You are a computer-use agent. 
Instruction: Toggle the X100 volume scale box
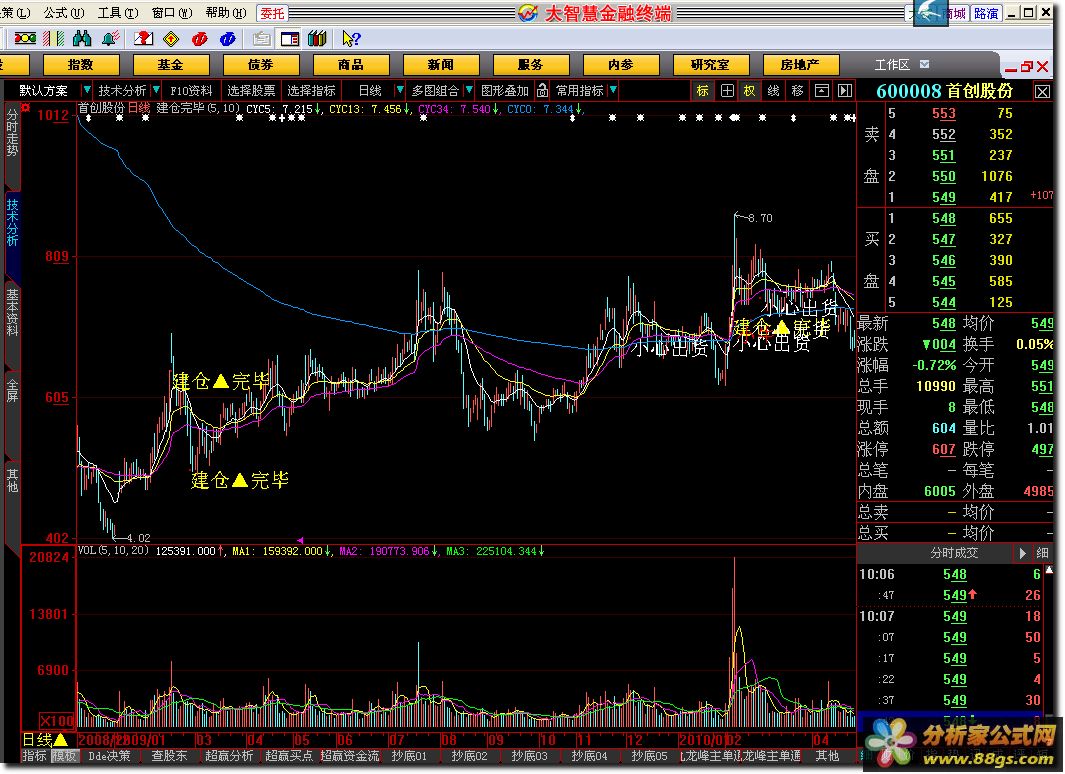56,720
